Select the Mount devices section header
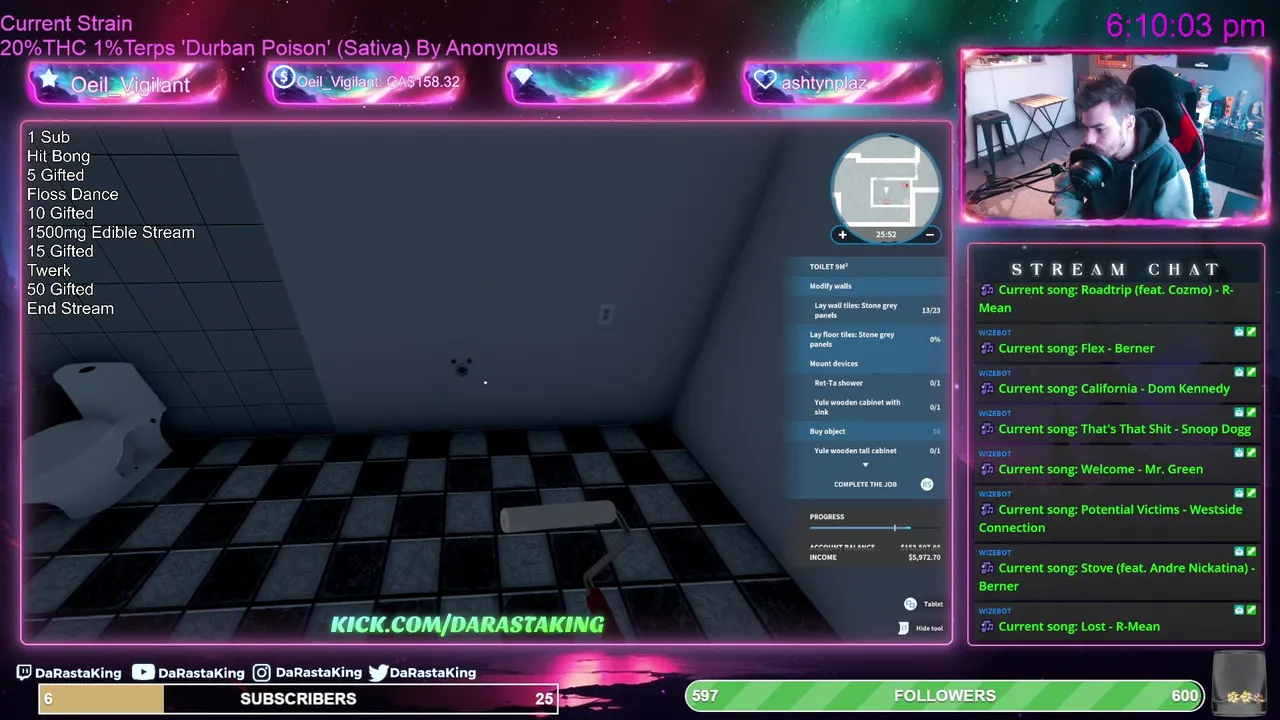Viewport: 1280px width, 720px height. click(834, 364)
